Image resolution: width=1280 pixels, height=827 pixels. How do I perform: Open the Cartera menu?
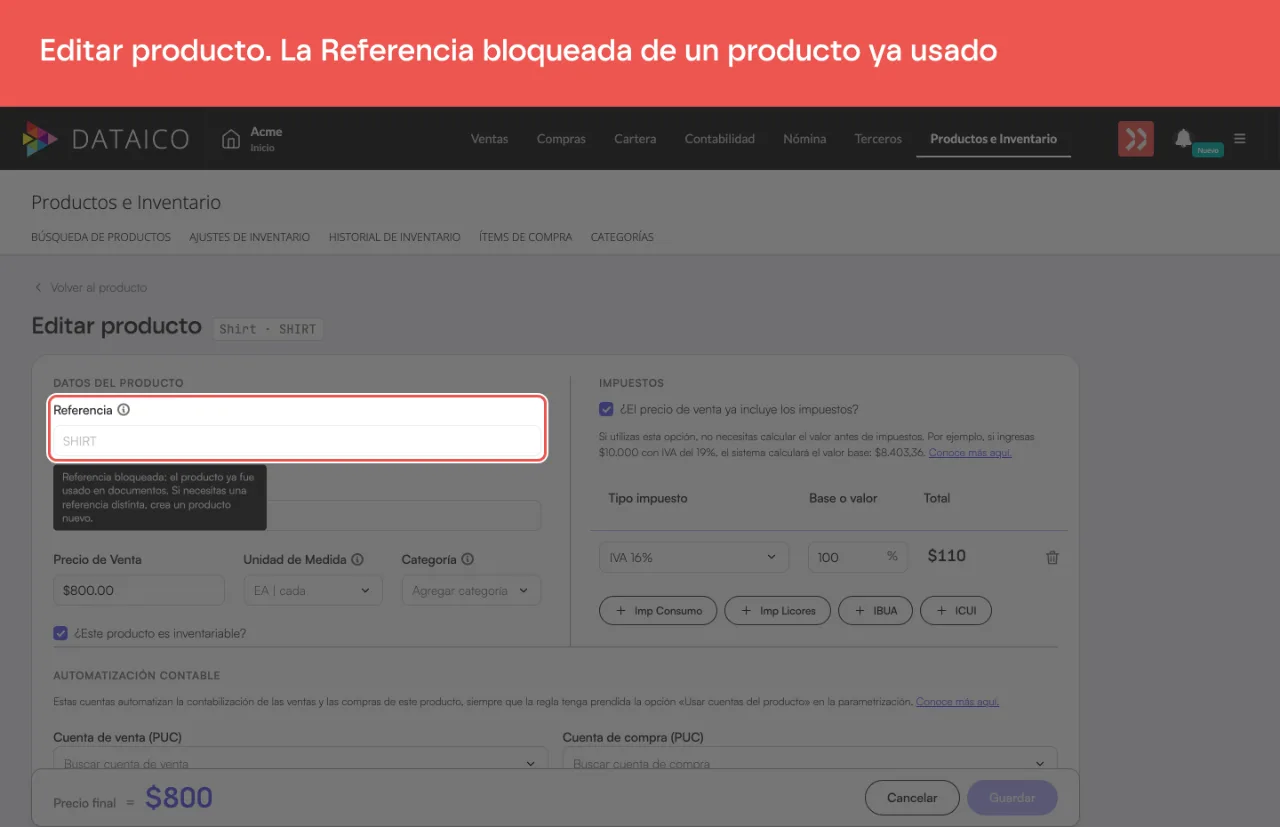[635, 139]
